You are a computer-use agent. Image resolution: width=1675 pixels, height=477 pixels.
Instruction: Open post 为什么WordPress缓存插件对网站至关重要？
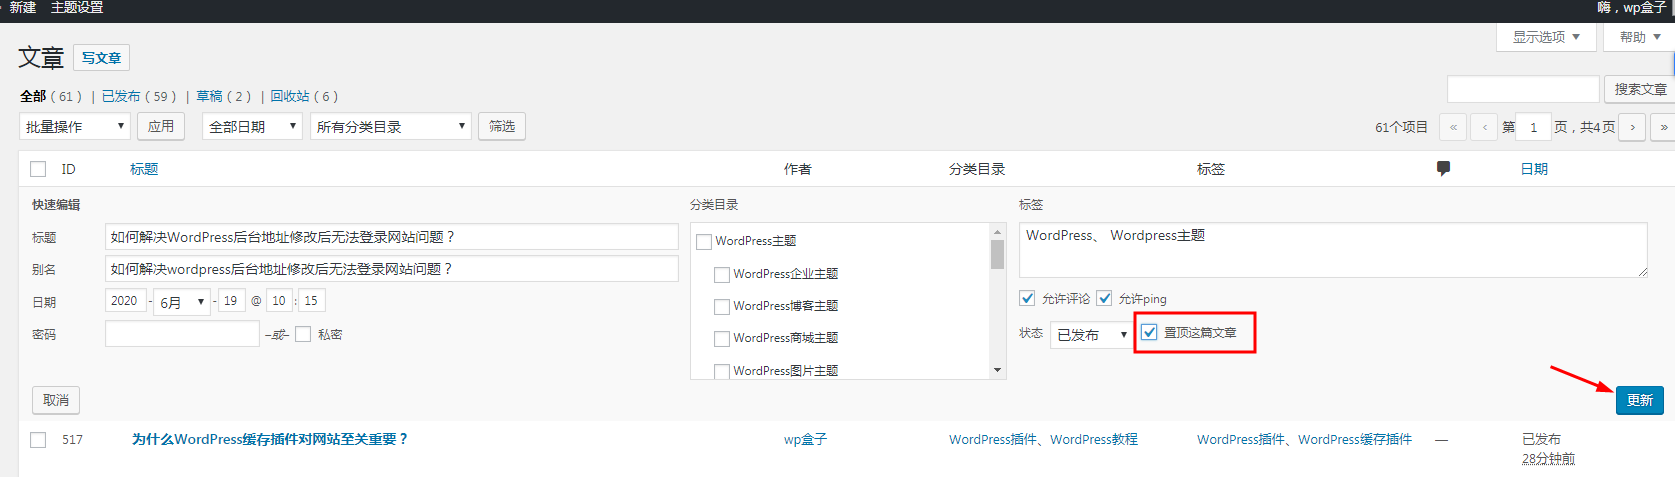270,439
